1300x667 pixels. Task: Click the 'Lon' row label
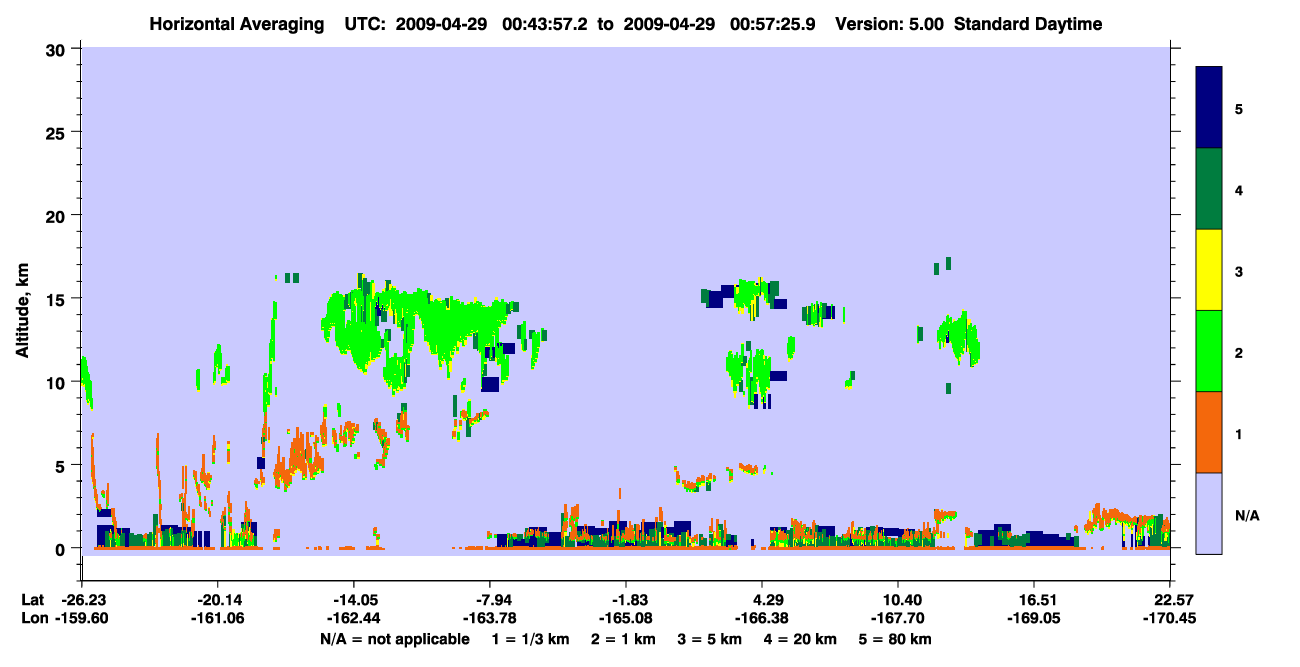(x=34, y=618)
